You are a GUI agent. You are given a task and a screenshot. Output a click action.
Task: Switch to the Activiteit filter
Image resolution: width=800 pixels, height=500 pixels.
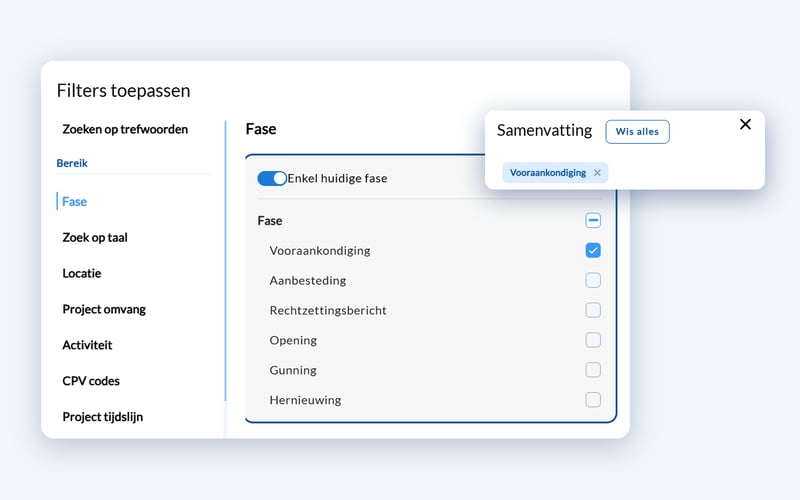pos(87,345)
